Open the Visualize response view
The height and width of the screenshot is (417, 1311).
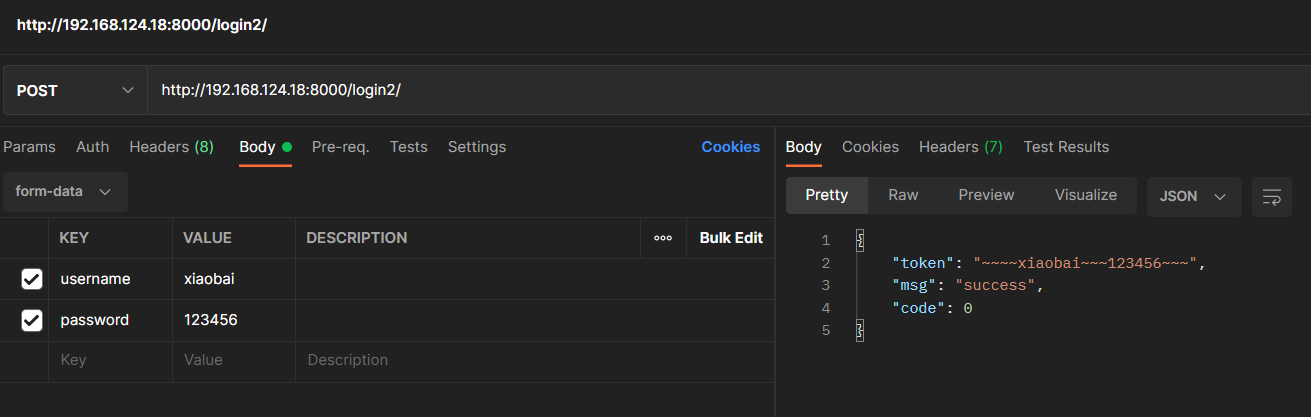pos(1086,195)
